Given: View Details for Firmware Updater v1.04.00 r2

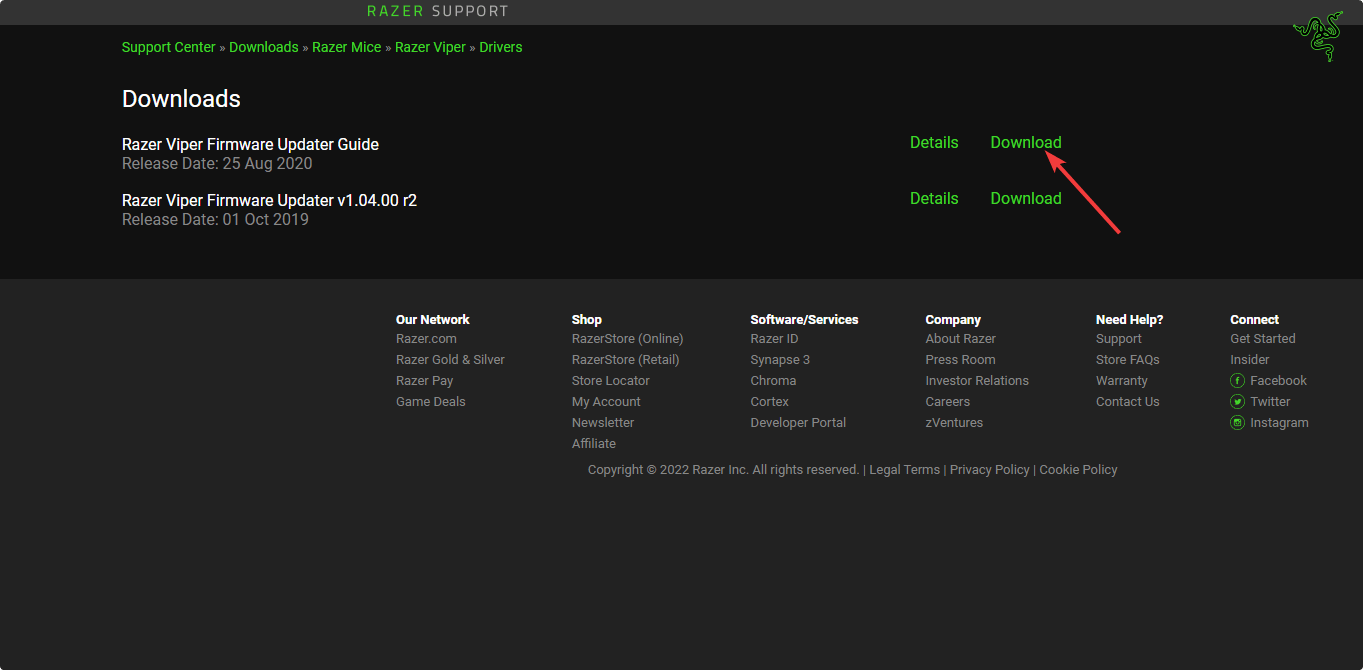Looking at the screenshot, I should click(x=934, y=198).
